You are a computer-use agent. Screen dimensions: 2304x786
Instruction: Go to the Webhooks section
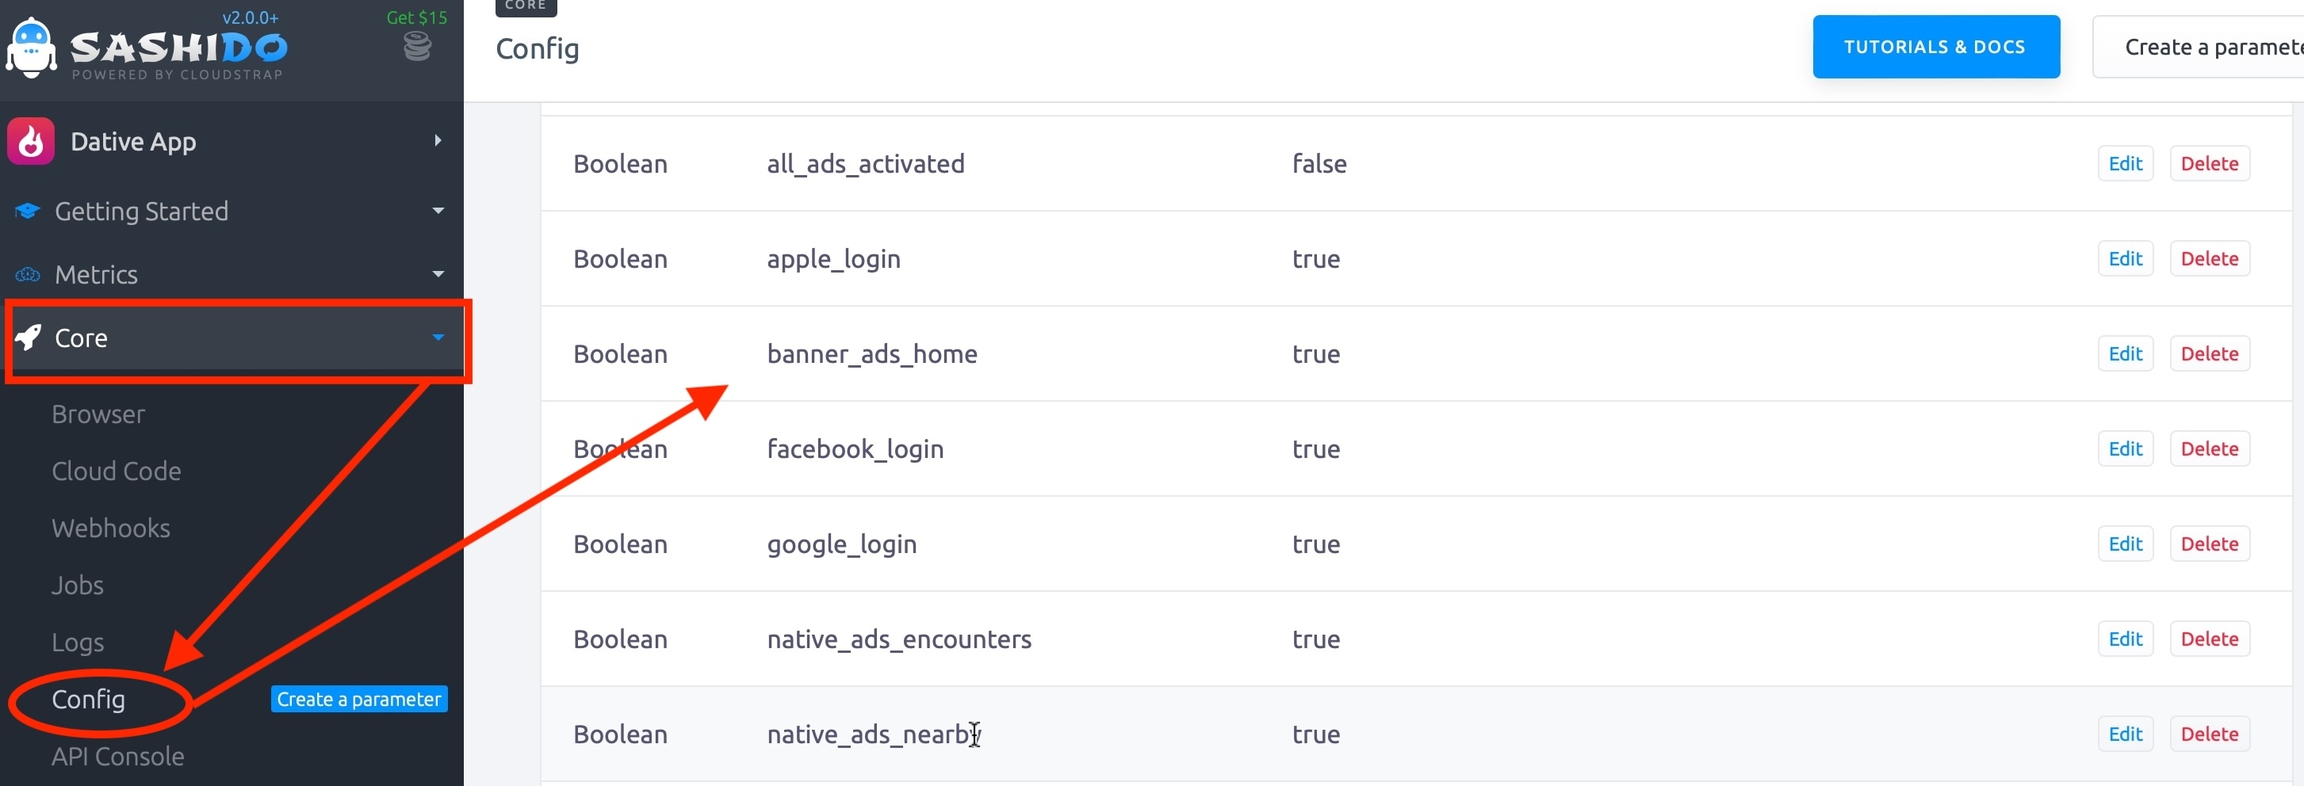[x=110, y=528]
